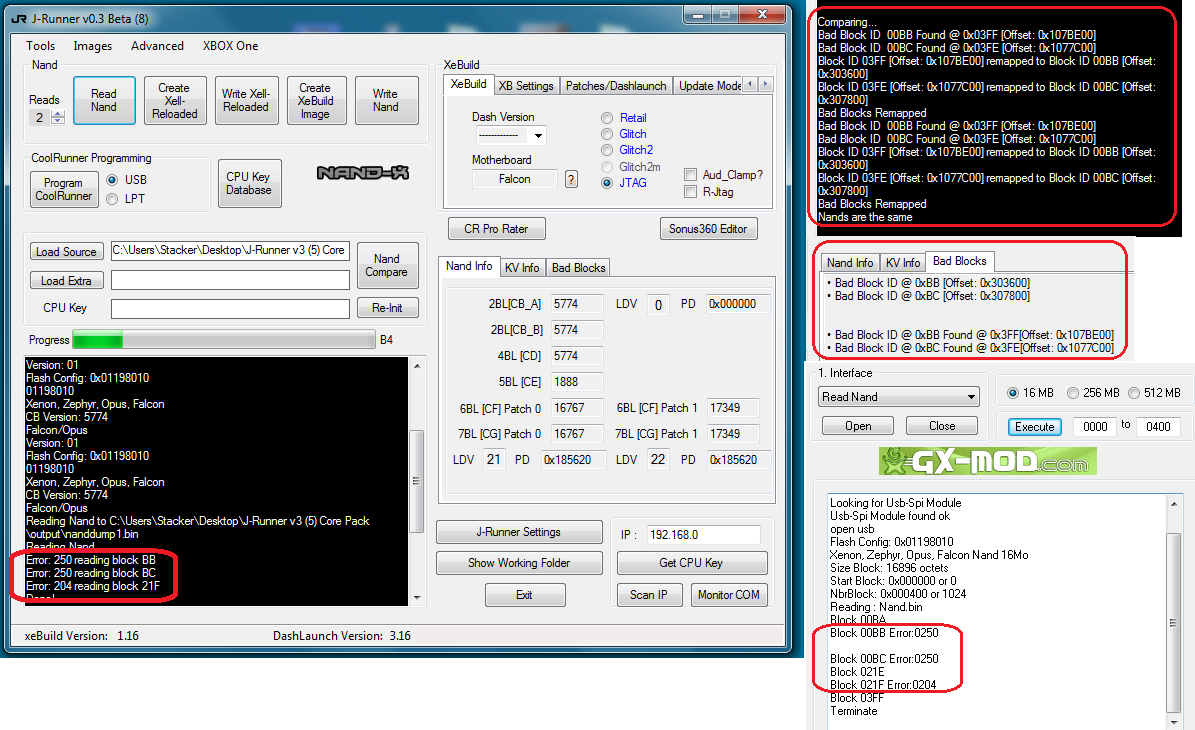The height and width of the screenshot is (730, 1195).
Task: Open Sonus360 Editor
Action: coord(708,229)
